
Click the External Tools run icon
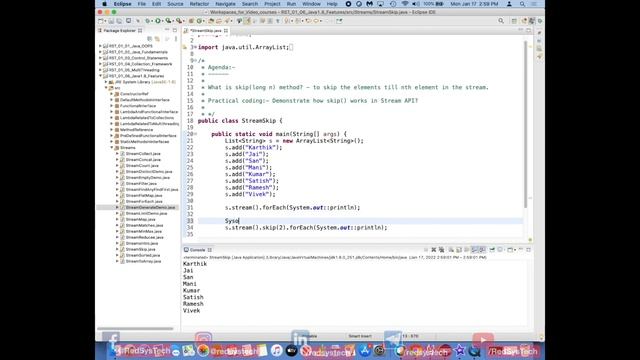point(179,21)
